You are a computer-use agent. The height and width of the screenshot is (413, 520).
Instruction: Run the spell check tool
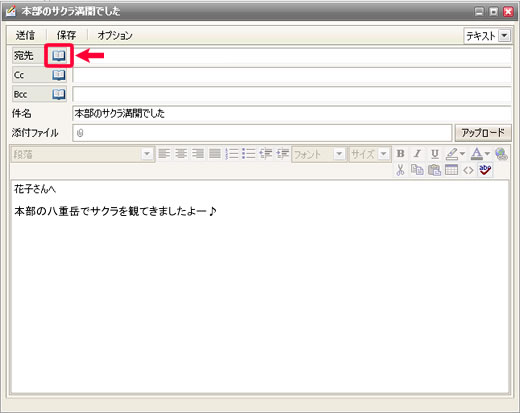point(485,170)
